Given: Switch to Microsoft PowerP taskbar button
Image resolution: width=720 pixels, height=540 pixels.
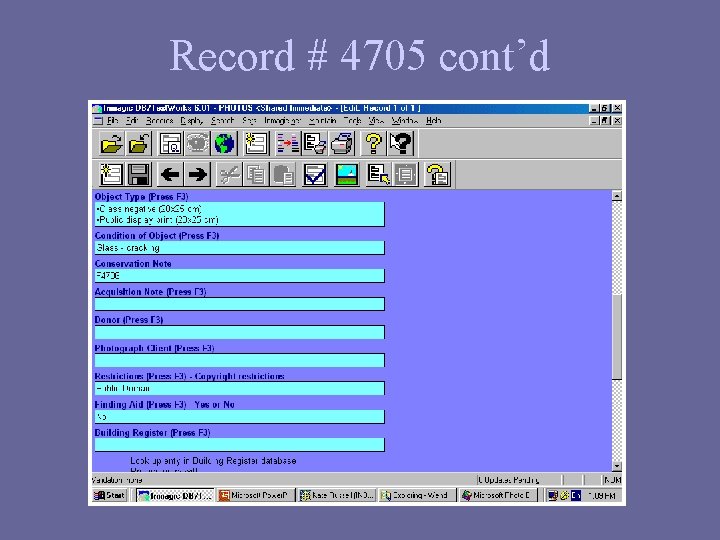Looking at the screenshot, I should 255,495.
